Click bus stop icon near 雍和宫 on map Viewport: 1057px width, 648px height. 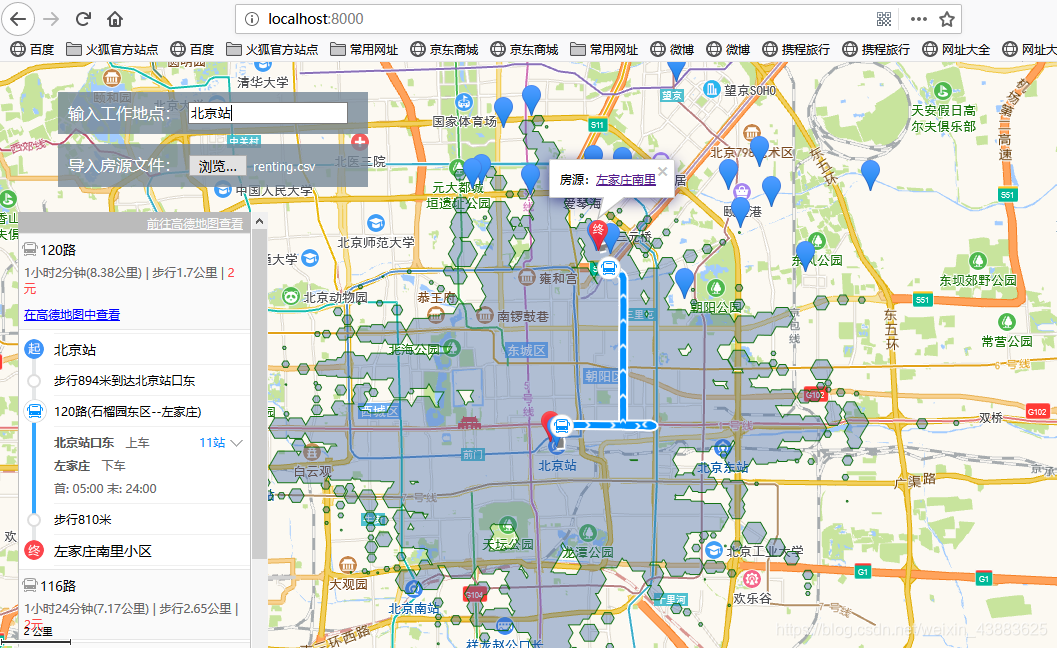click(609, 268)
